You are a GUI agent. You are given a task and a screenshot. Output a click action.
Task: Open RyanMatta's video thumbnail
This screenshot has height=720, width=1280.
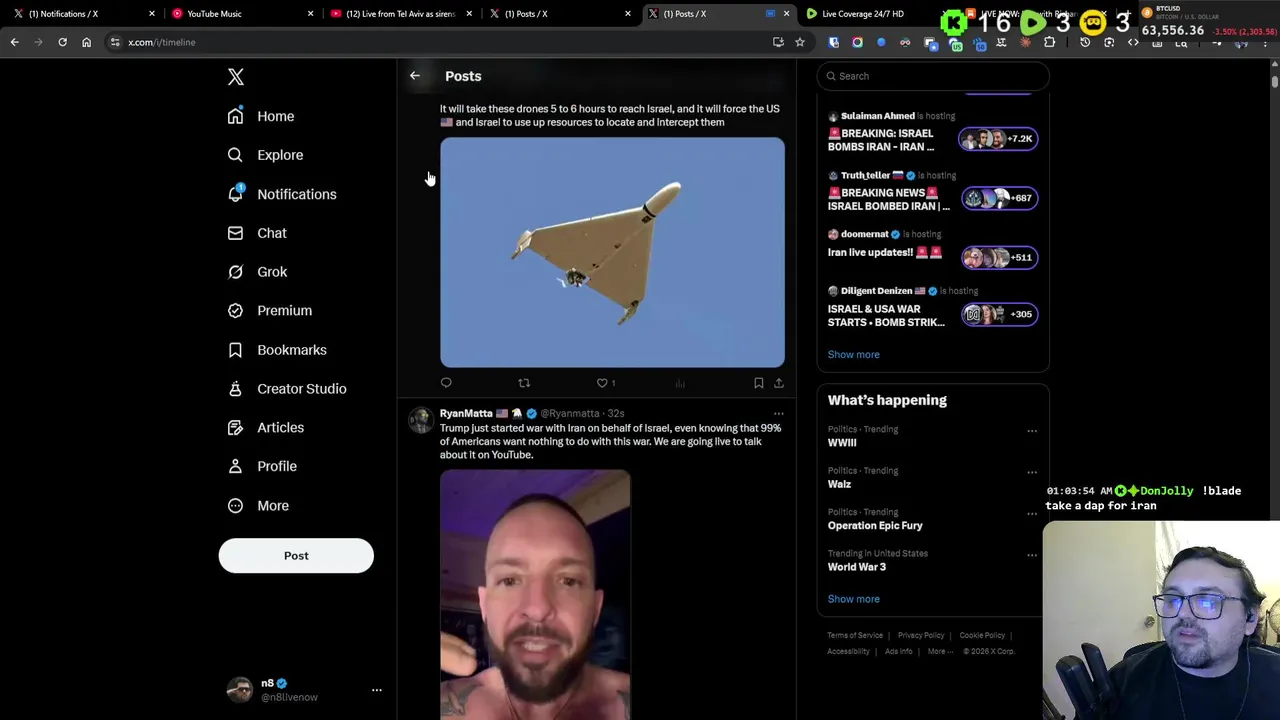pos(535,594)
